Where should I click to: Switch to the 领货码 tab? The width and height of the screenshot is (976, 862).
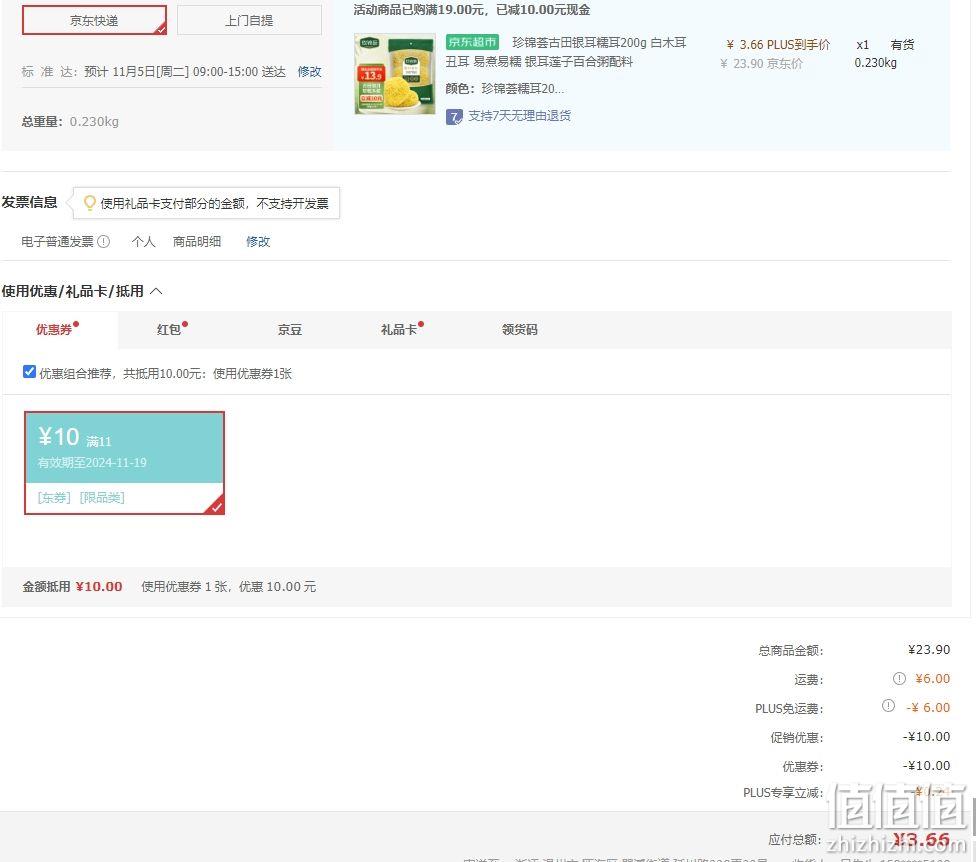point(520,330)
